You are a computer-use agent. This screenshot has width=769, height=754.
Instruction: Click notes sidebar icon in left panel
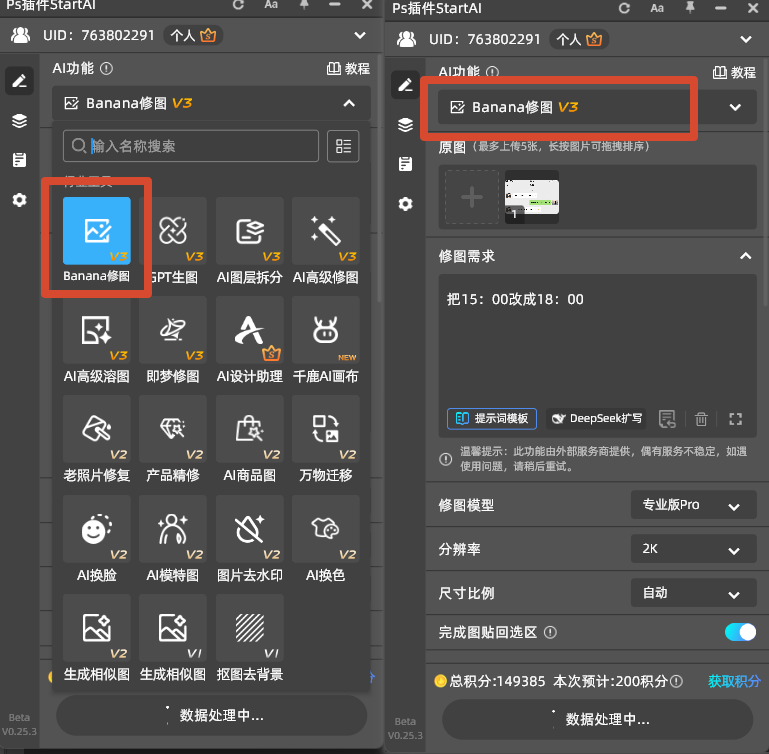click(19, 160)
